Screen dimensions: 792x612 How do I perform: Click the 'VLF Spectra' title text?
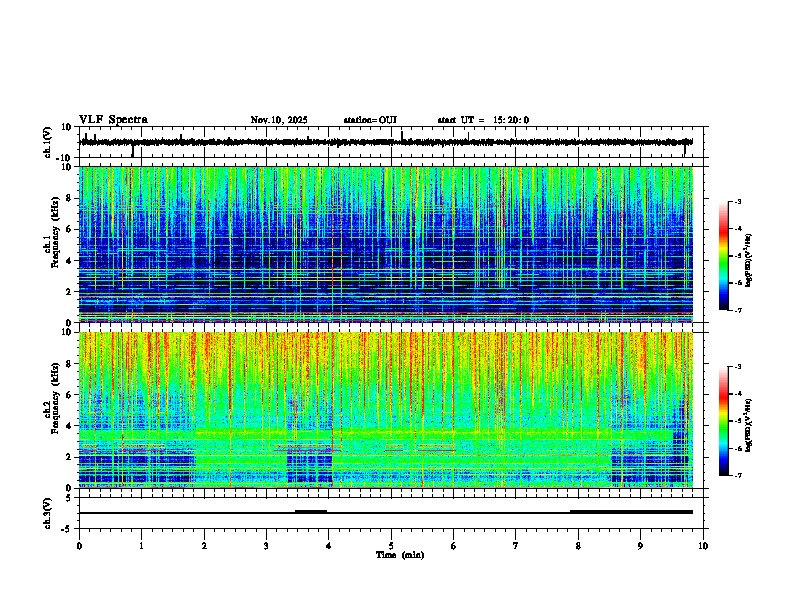pos(113,120)
